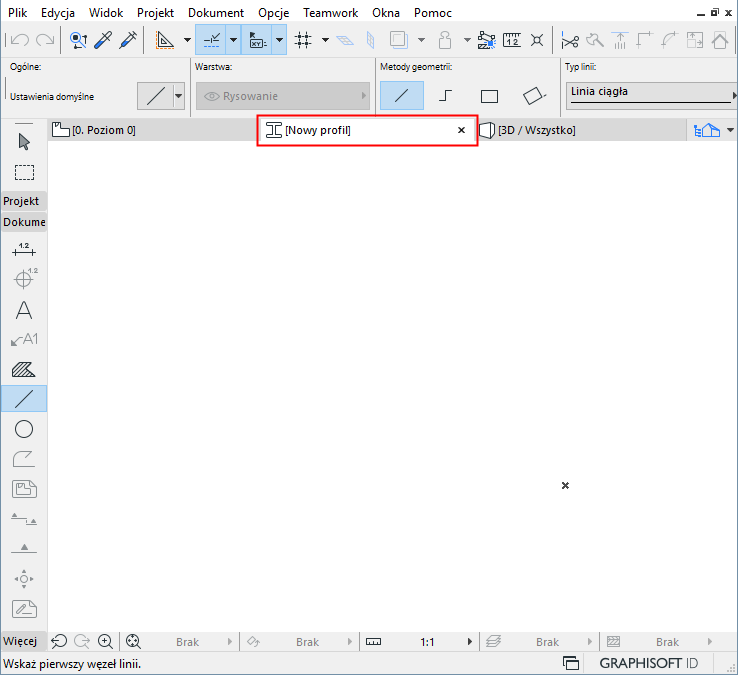Viewport: 738px width, 675px height.
Task: Select single line geometry method
Action: (401, 96)
